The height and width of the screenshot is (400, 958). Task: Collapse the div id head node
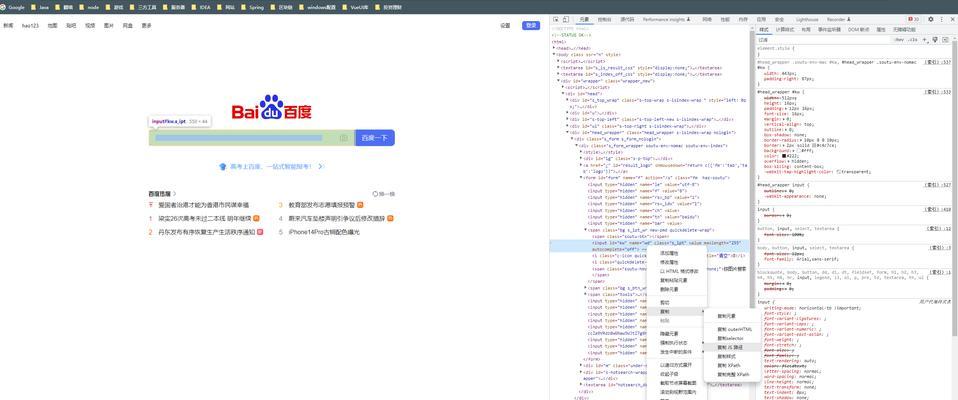(x=563, y=93)
